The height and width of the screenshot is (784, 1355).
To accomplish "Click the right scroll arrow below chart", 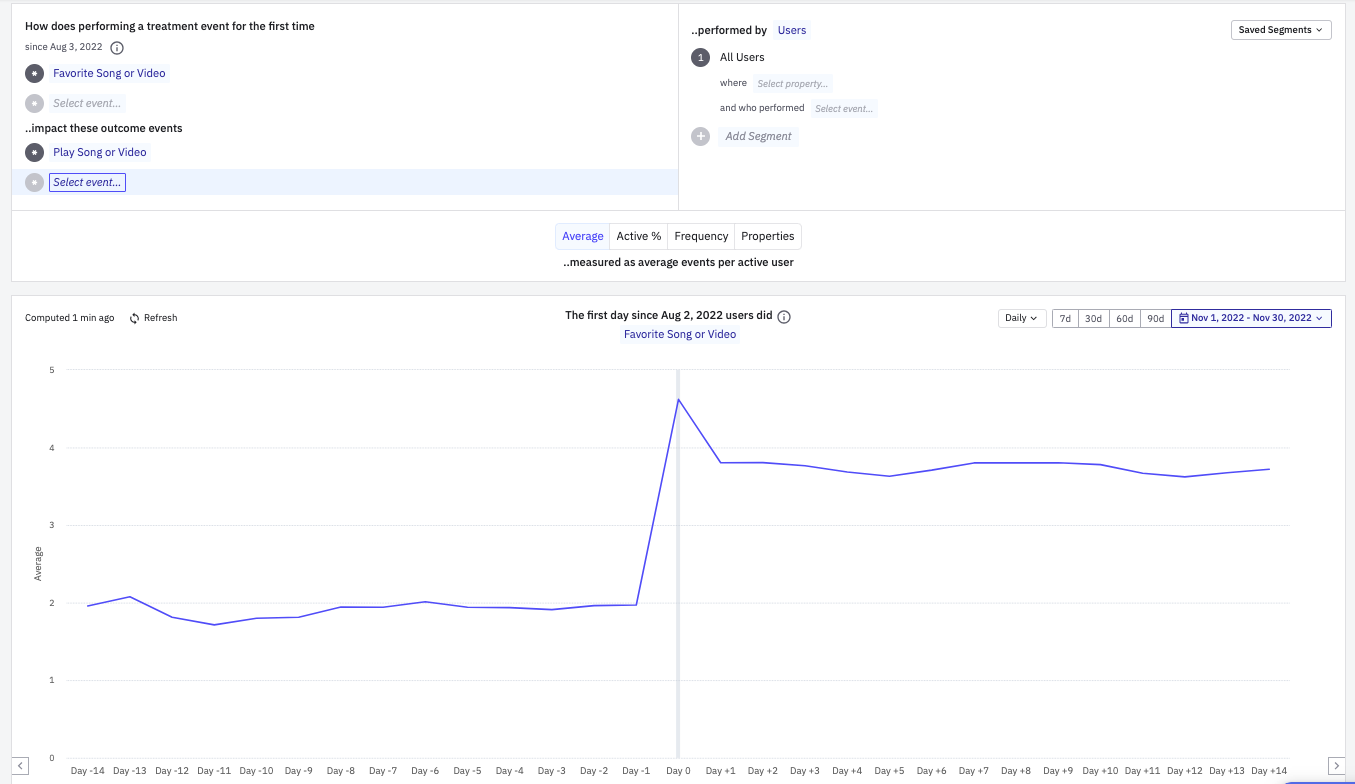I will tap(1336, 766).
